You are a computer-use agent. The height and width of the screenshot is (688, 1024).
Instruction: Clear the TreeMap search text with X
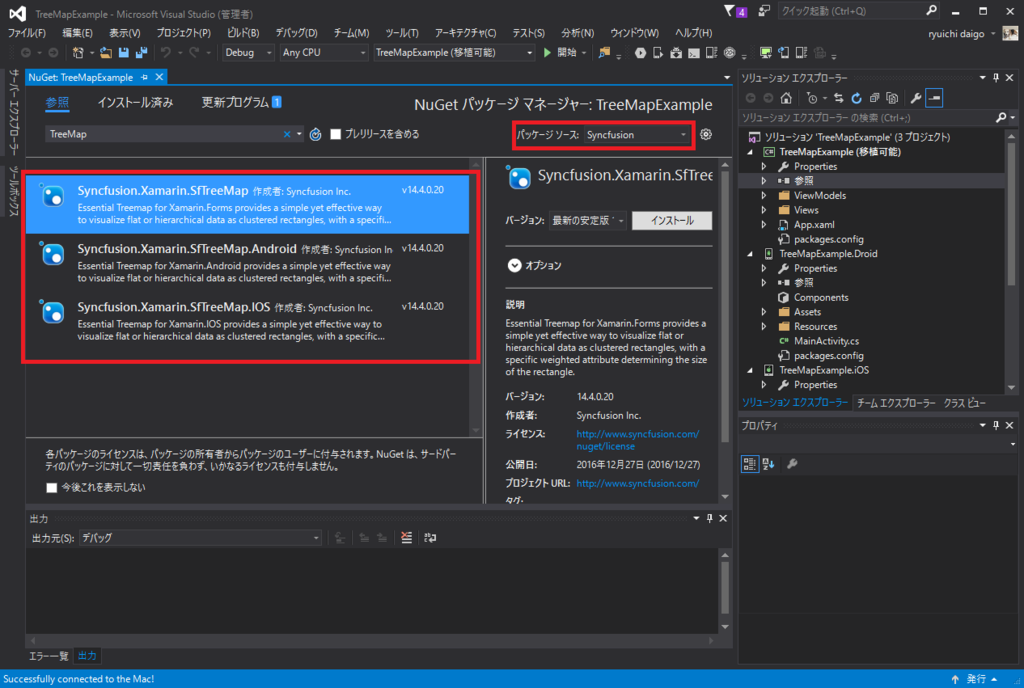[x=287, y=134]
